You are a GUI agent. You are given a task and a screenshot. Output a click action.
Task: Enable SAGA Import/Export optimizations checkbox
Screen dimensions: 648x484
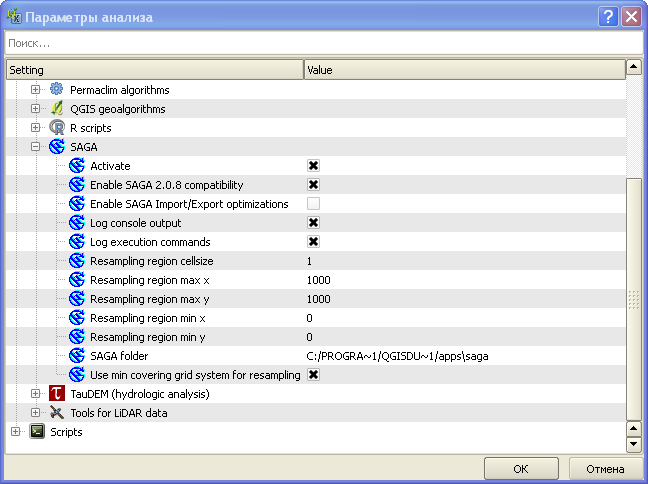pyautogui.click(x=313, y=204)
